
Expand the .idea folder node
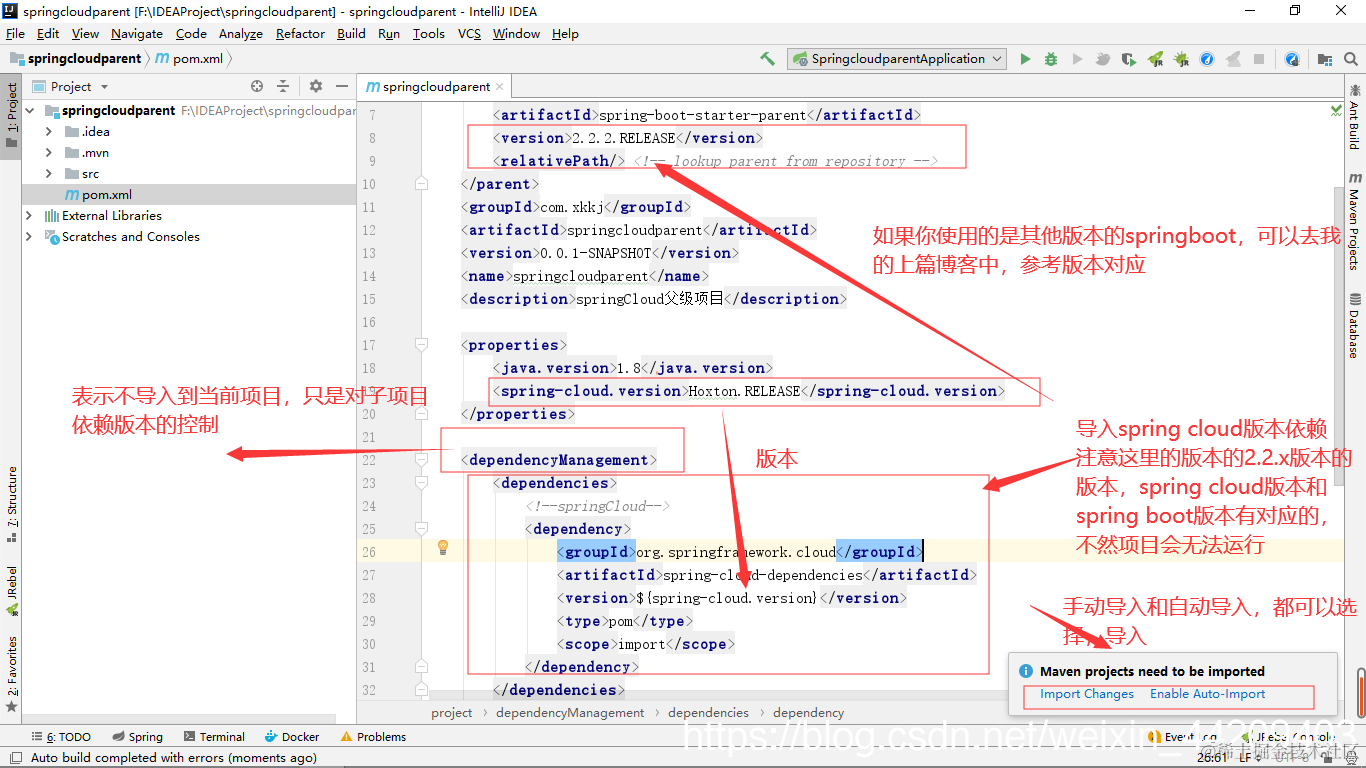pos(49,132)
